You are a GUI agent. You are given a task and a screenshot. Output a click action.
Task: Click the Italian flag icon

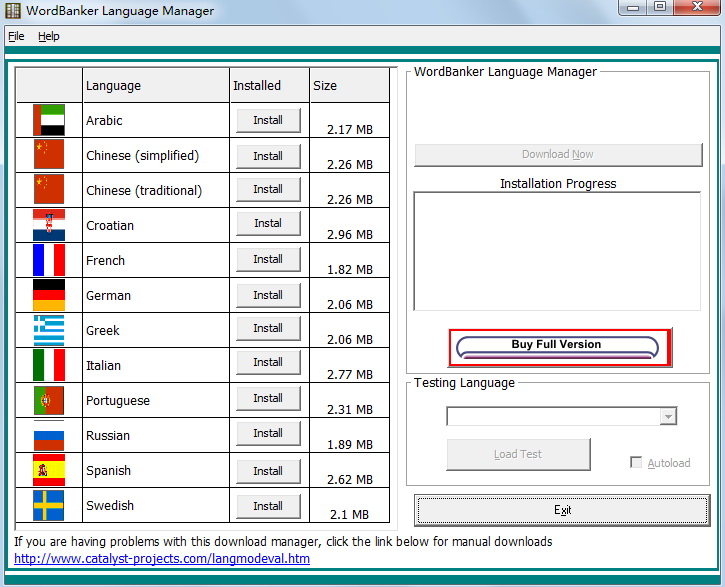(x=49, y=365)
